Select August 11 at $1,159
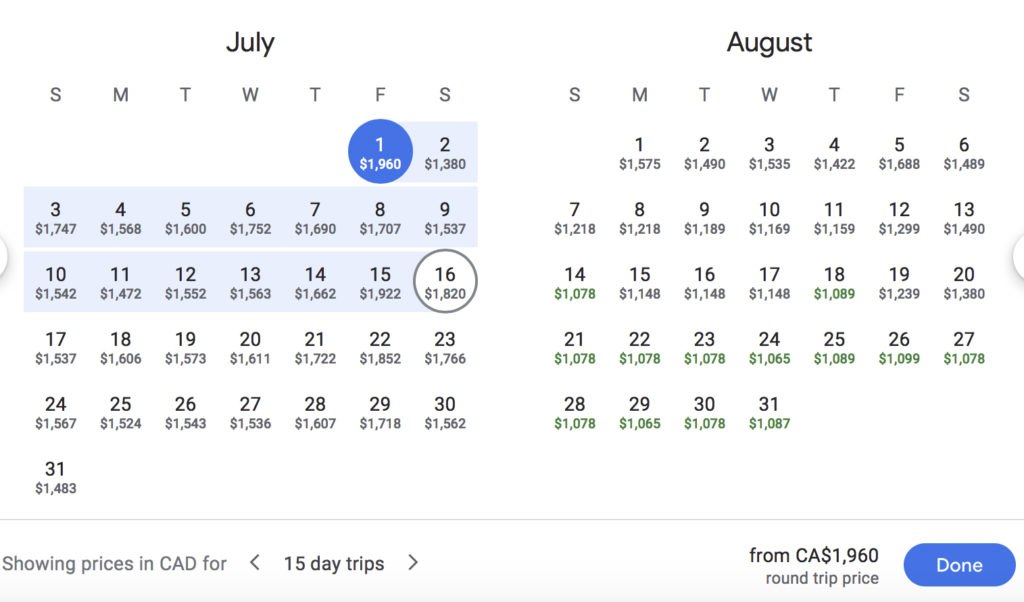1024x602 pixels. click(x=834, y=217)
